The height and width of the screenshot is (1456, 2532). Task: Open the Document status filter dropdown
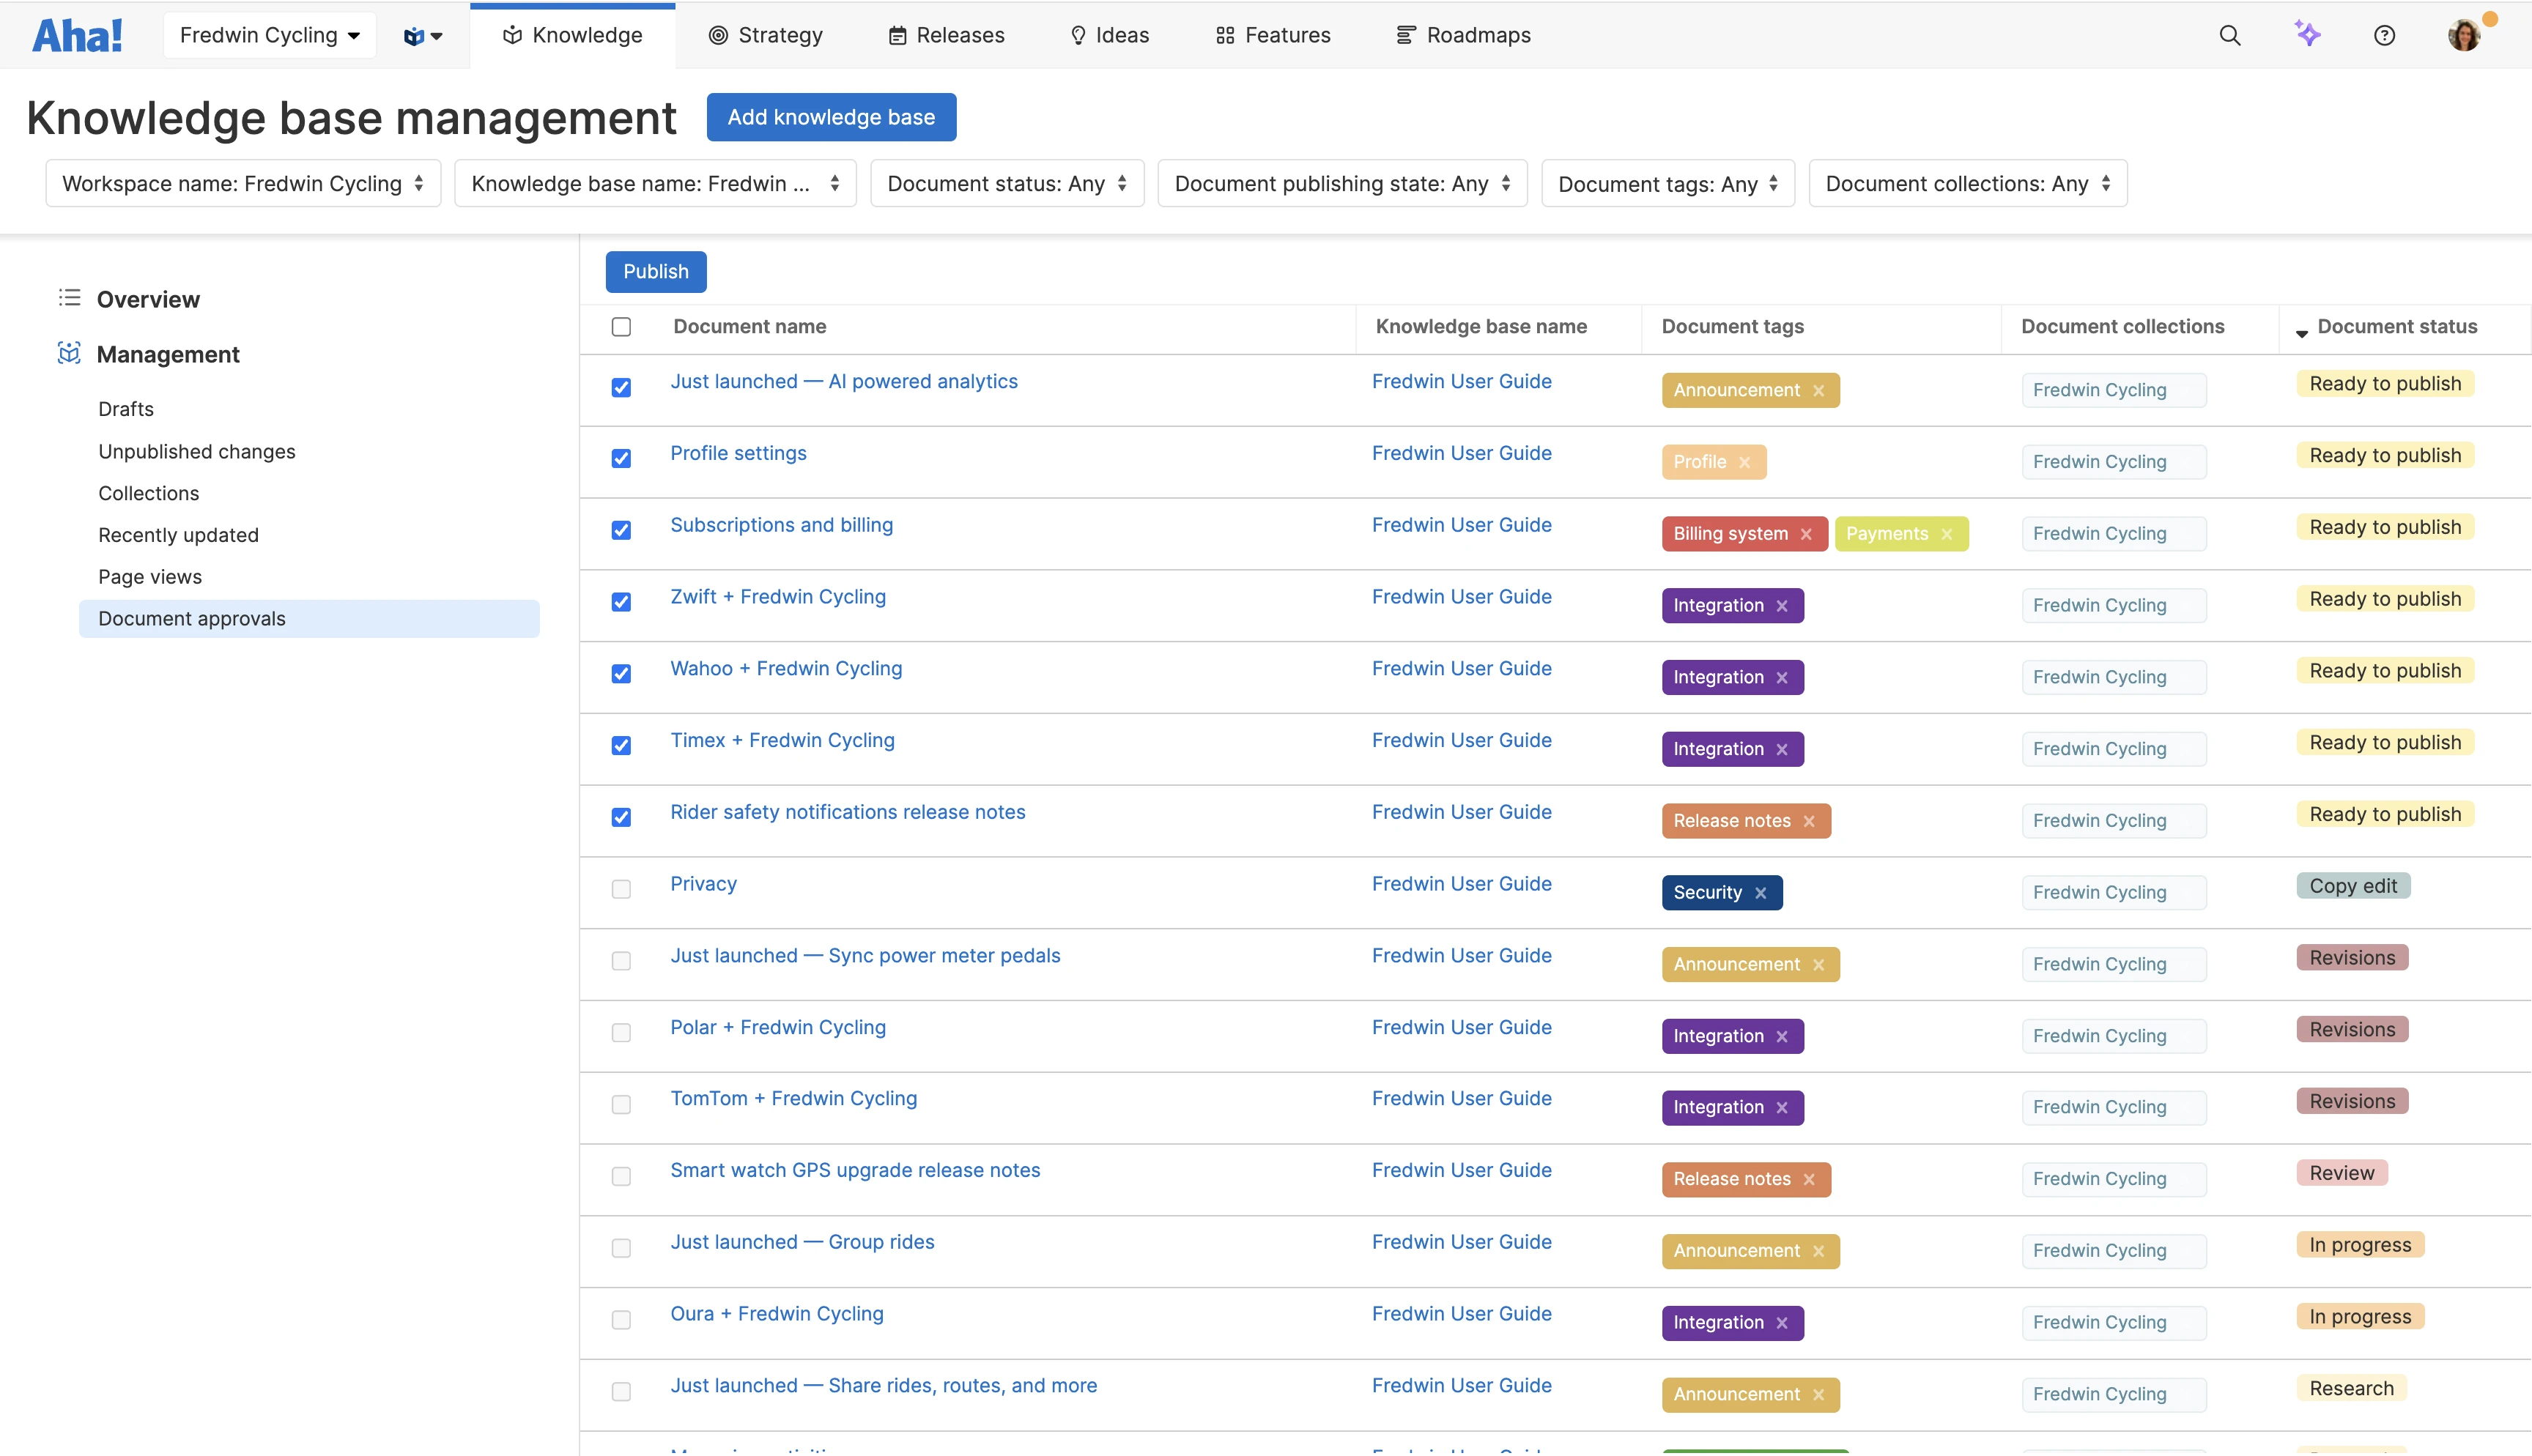tap(1006, 184)
